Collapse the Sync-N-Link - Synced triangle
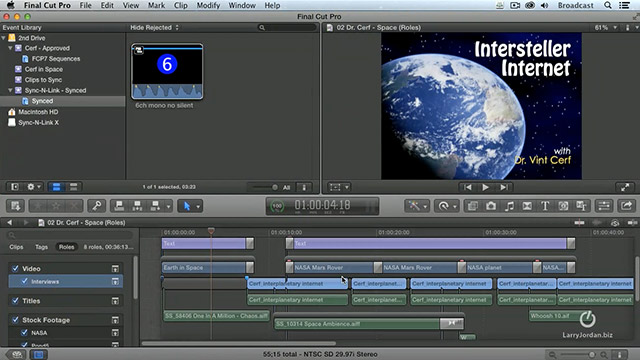The width and height of the screenshot is (640, 360). click(11, 90)
